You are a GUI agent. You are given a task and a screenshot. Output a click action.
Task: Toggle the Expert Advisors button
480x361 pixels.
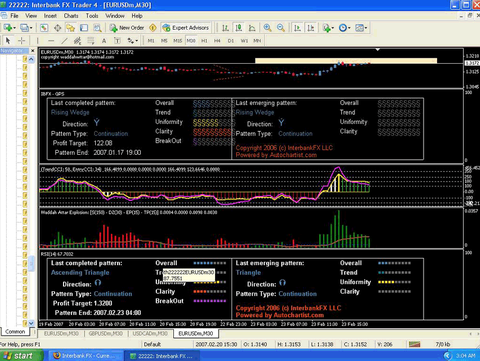(186, 28)
